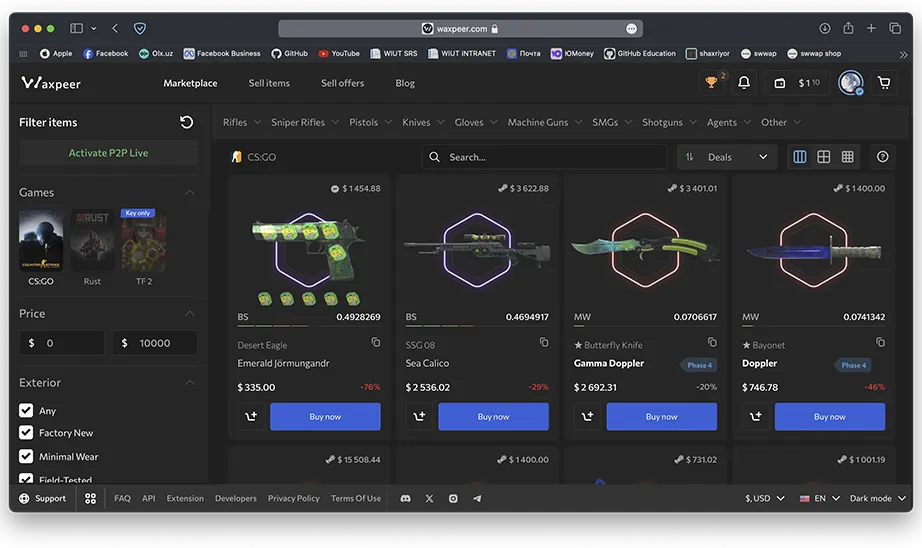The image size is (922, 548).
Task: Add Gamma Doppler to cart
Action: 587,416
